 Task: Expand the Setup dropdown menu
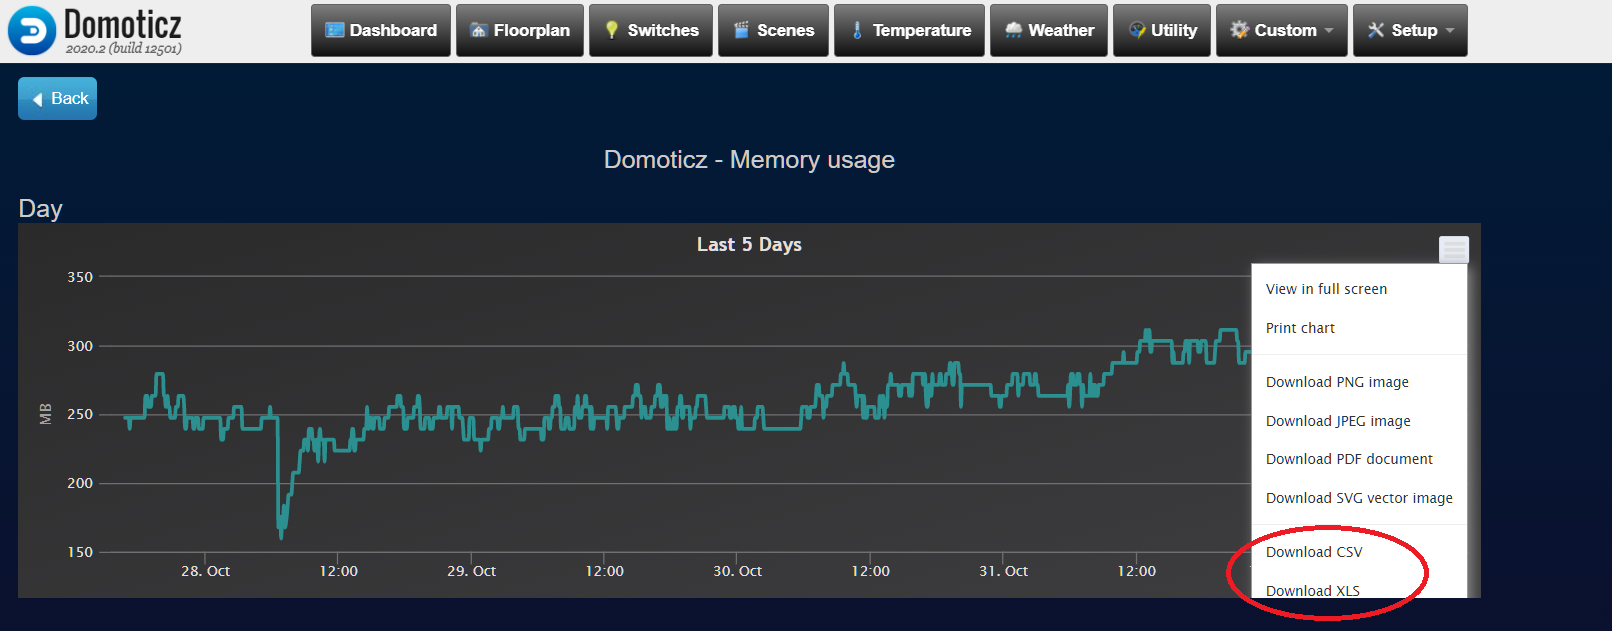[x=1410, y=30]
